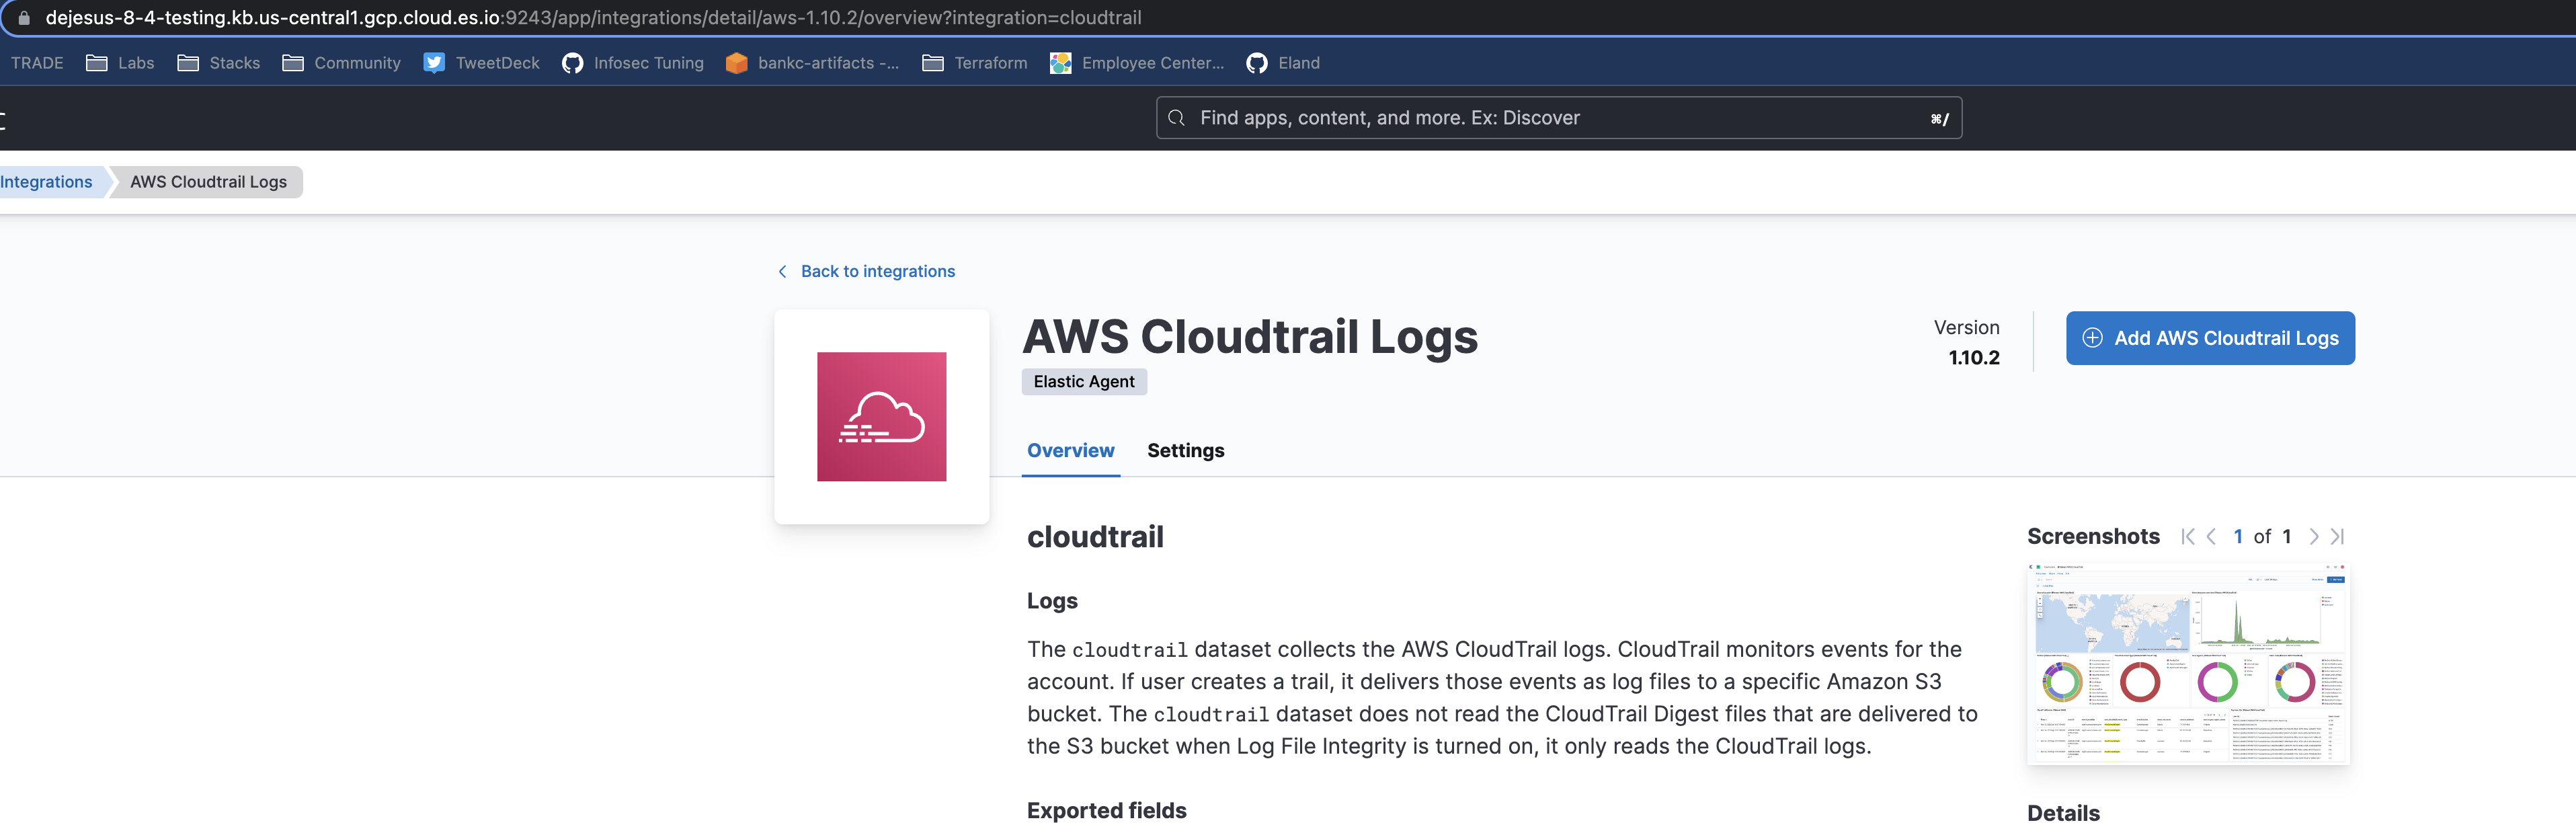Click the search magnifier icon
Image resolution: width=2576 pixels, height=835 pixels.
[x=1176, y=117]
